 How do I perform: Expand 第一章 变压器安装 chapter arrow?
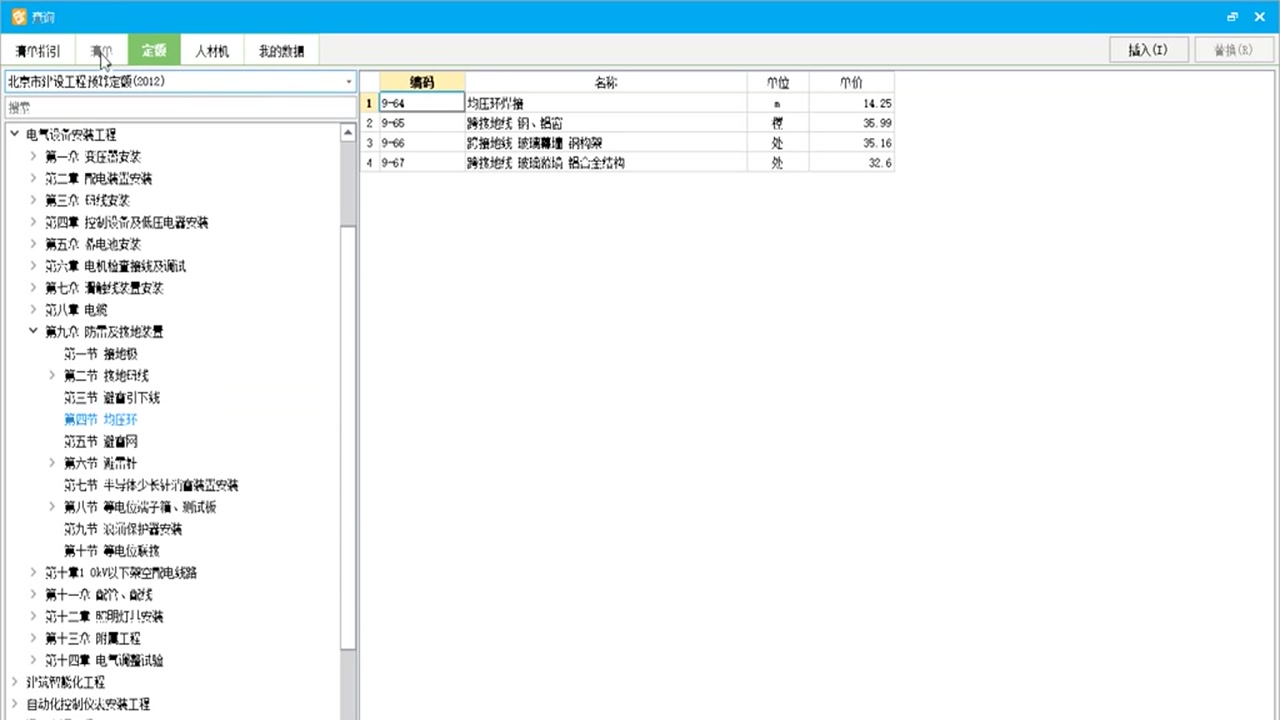point(33,156)
